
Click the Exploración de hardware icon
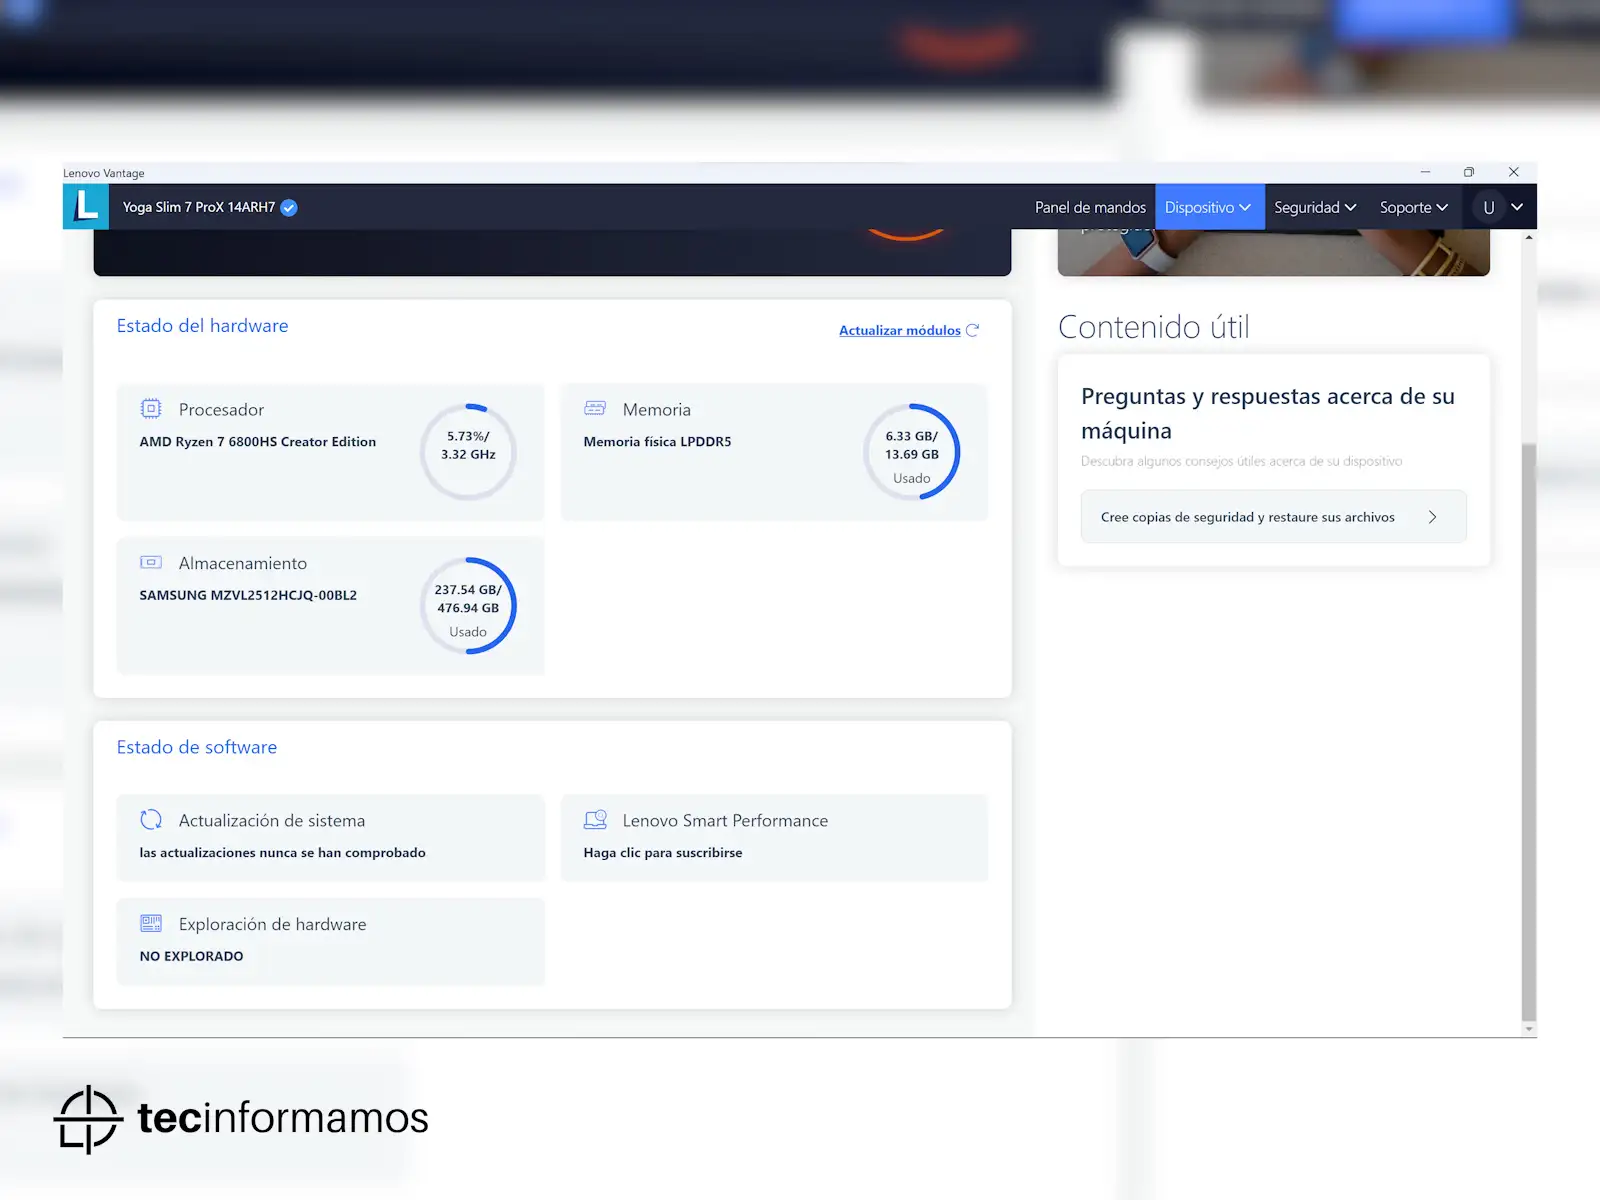pos(151,924)
